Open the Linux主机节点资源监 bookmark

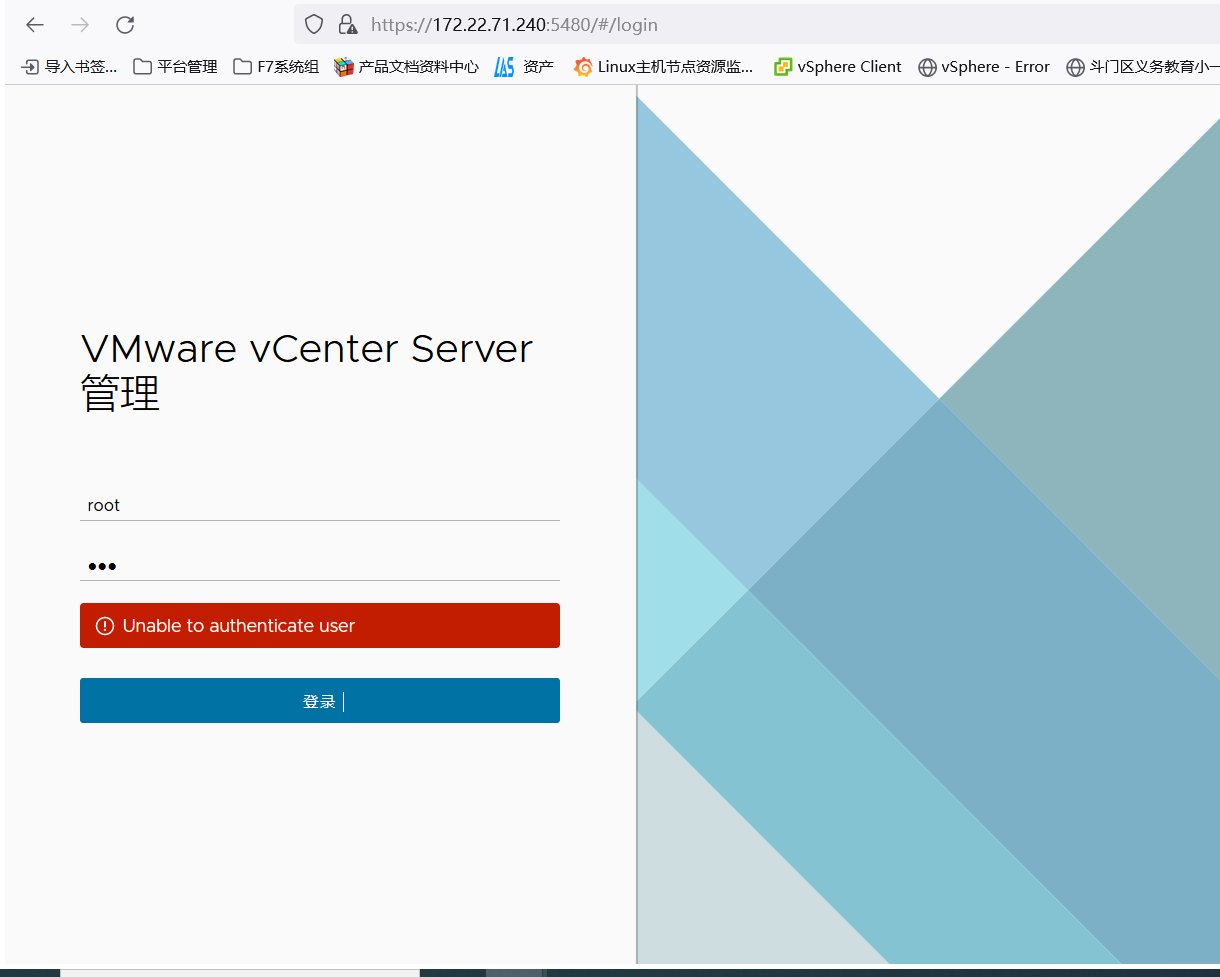point(663,67)
